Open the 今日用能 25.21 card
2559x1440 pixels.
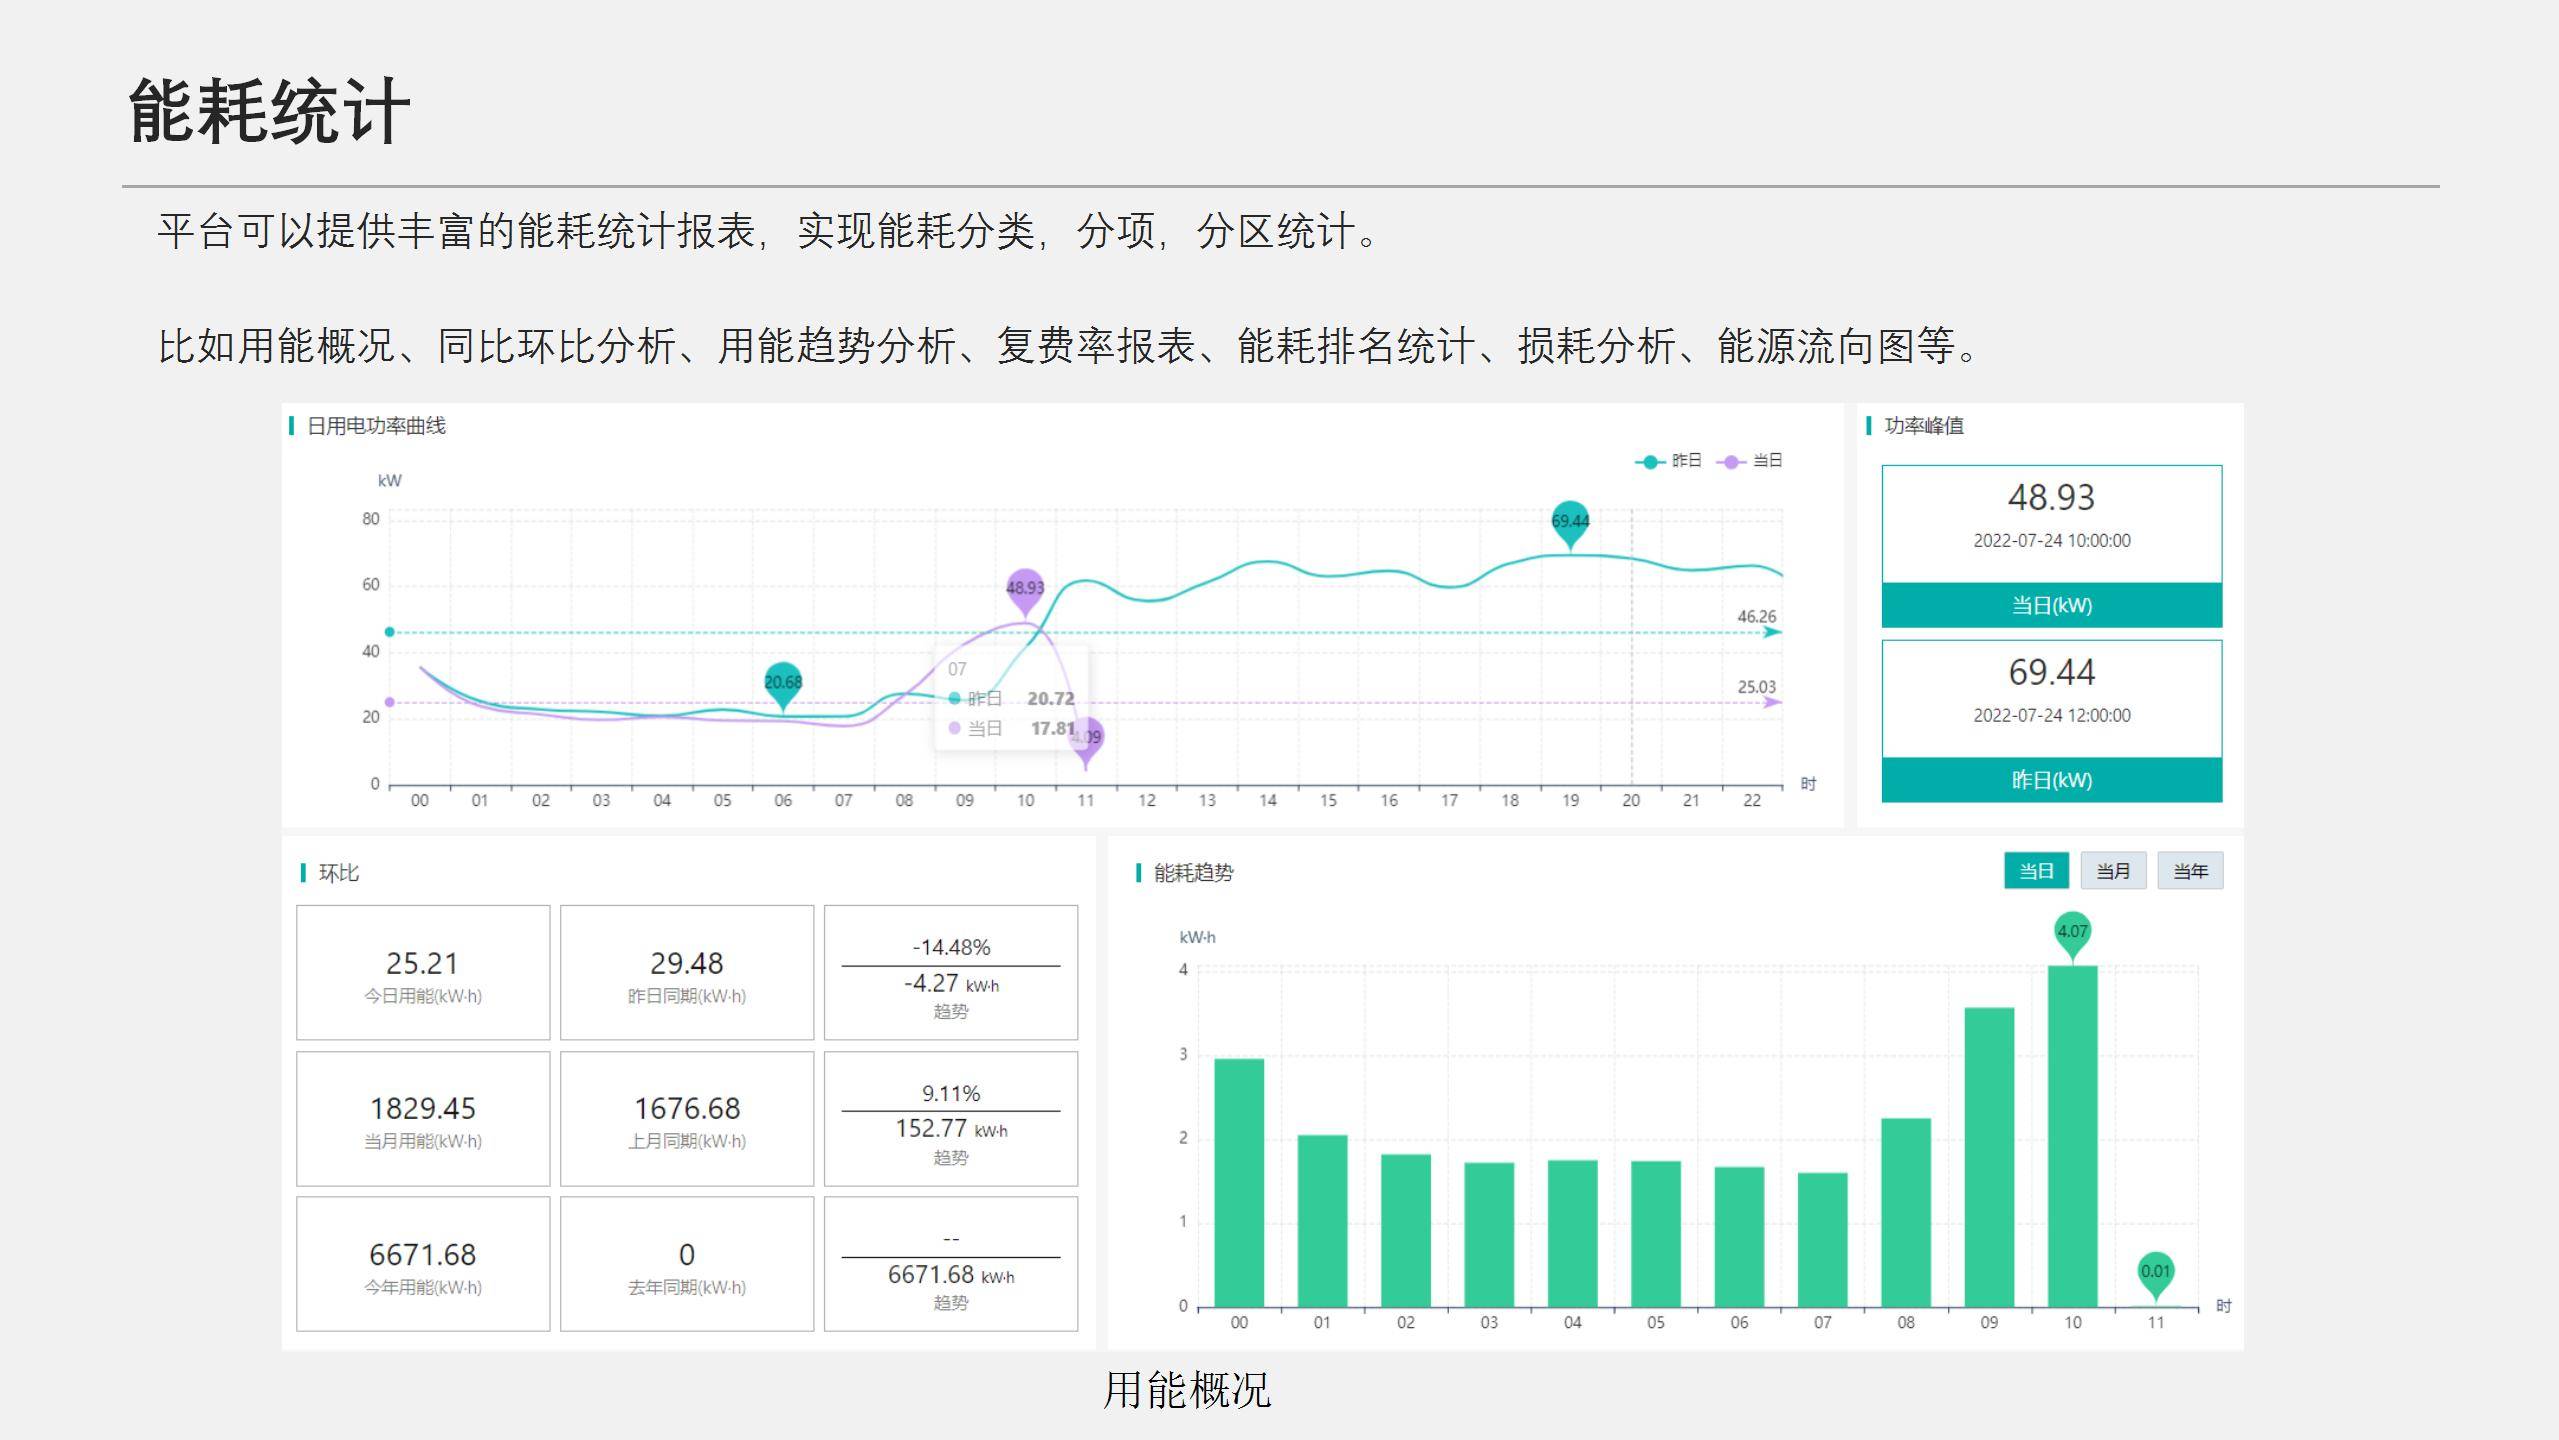pos(423,973)
